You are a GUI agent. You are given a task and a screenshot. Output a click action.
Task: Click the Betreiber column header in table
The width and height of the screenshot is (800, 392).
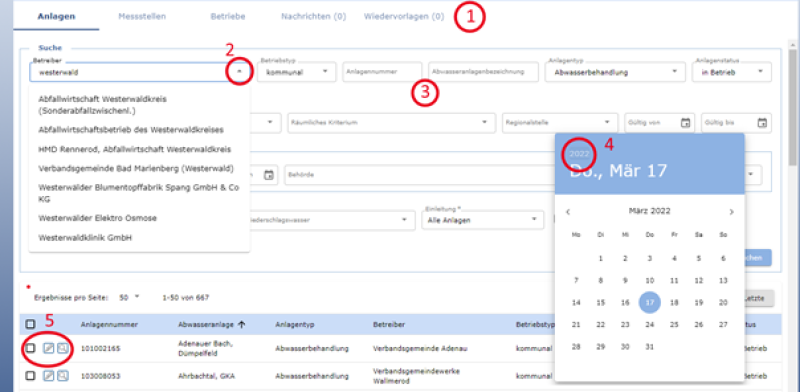click(389, 325)
